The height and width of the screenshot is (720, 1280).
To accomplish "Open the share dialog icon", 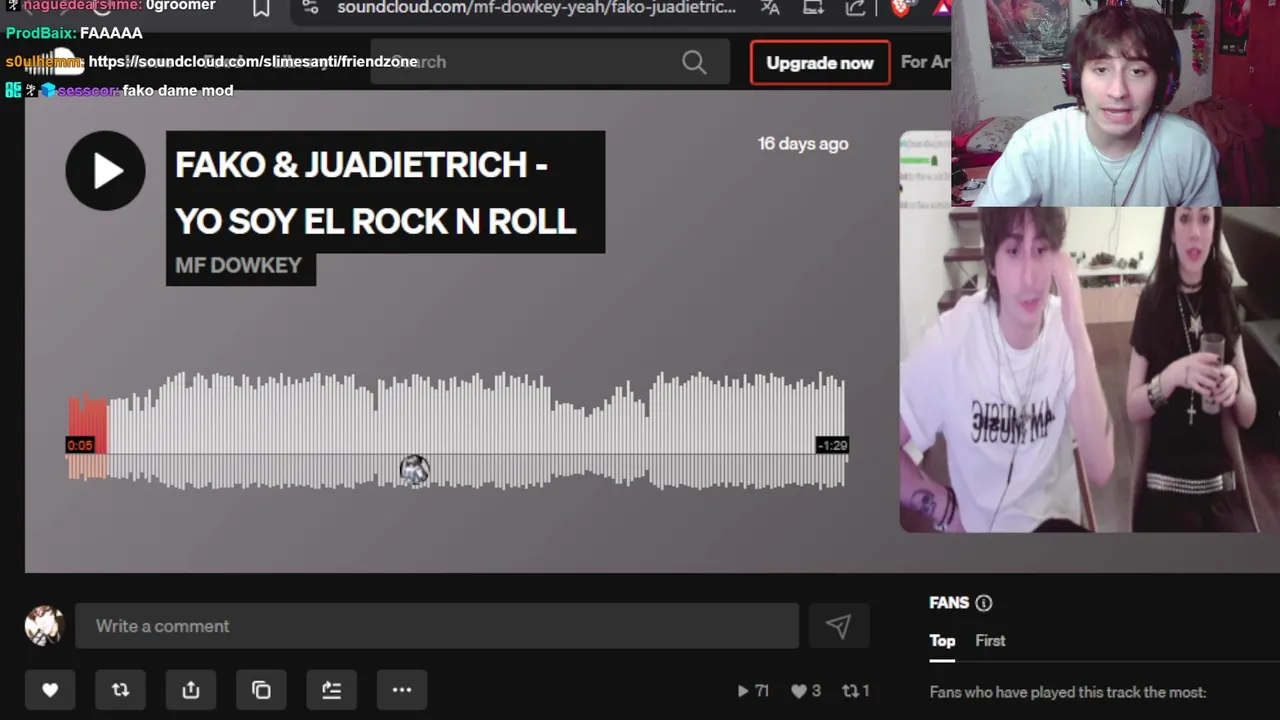I will [x=191, y=690].
